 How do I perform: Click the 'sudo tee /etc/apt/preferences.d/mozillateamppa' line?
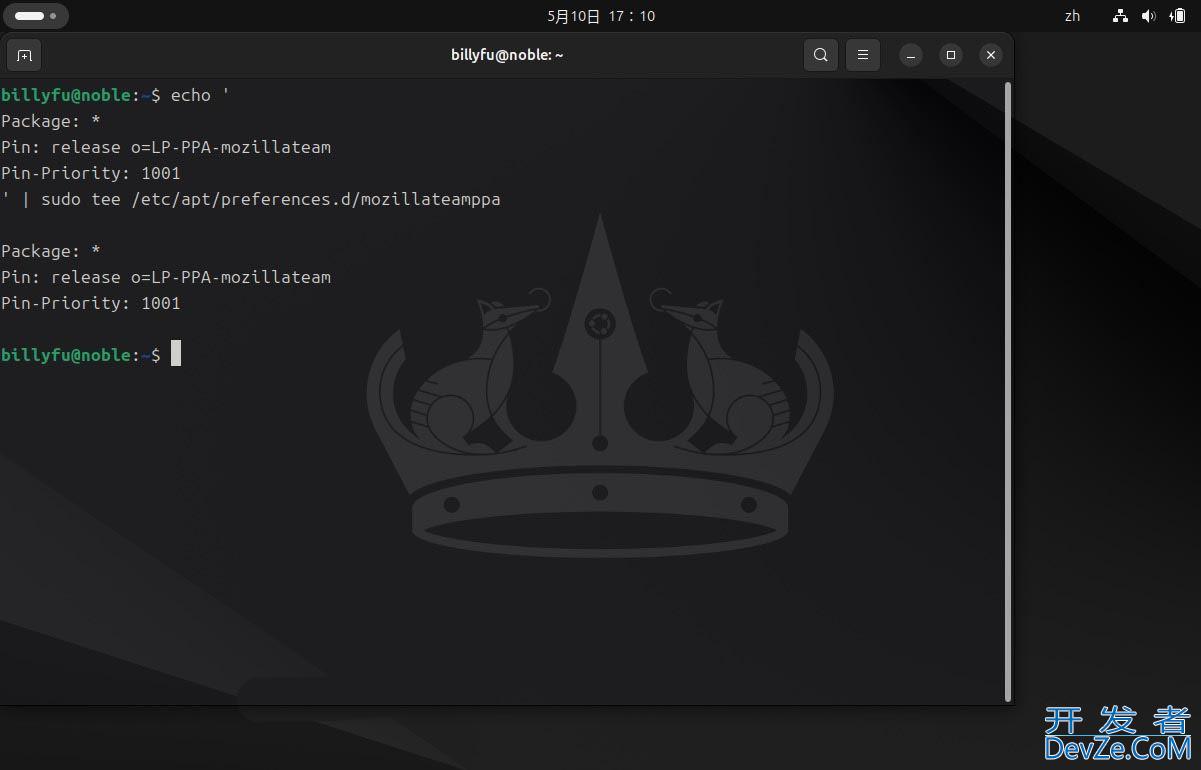251,199
